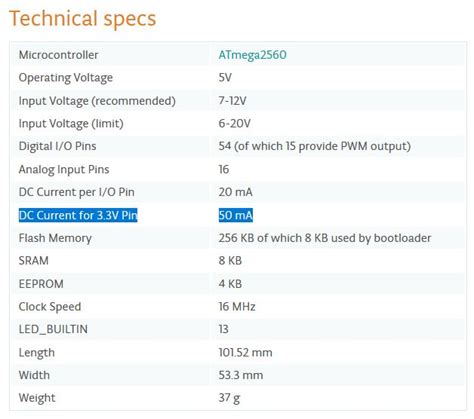Viewport: 474px width, 419px height.
Task: Click the highlighted 50 mA value
Action: pyautogui.click(x=236, y=215)
